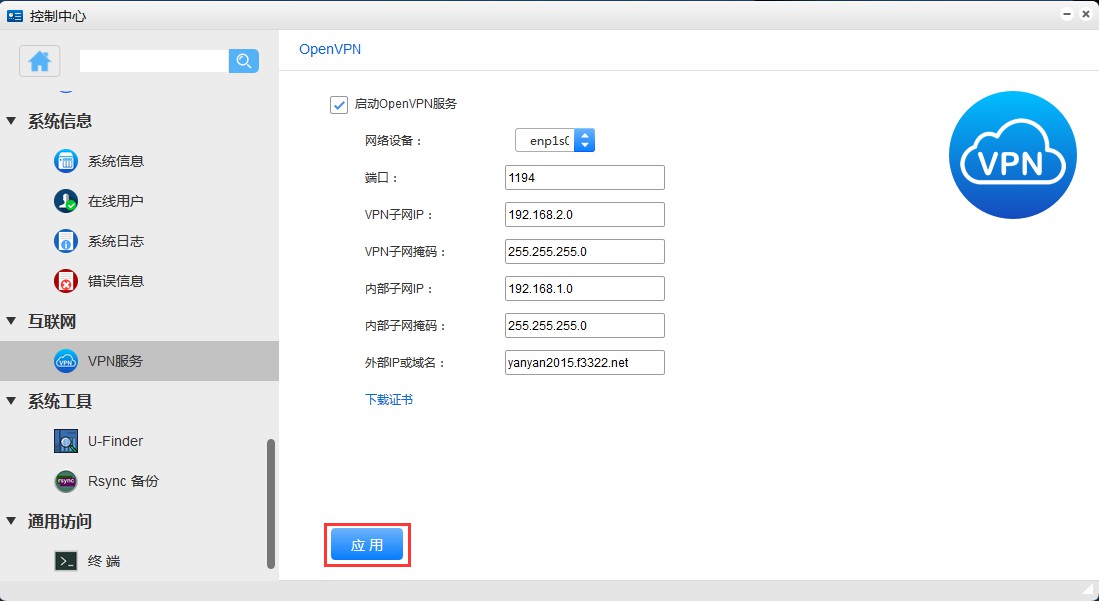
Task: Open 网络设备 enp1s0 dropdown
Action: (x=555, y=141)
